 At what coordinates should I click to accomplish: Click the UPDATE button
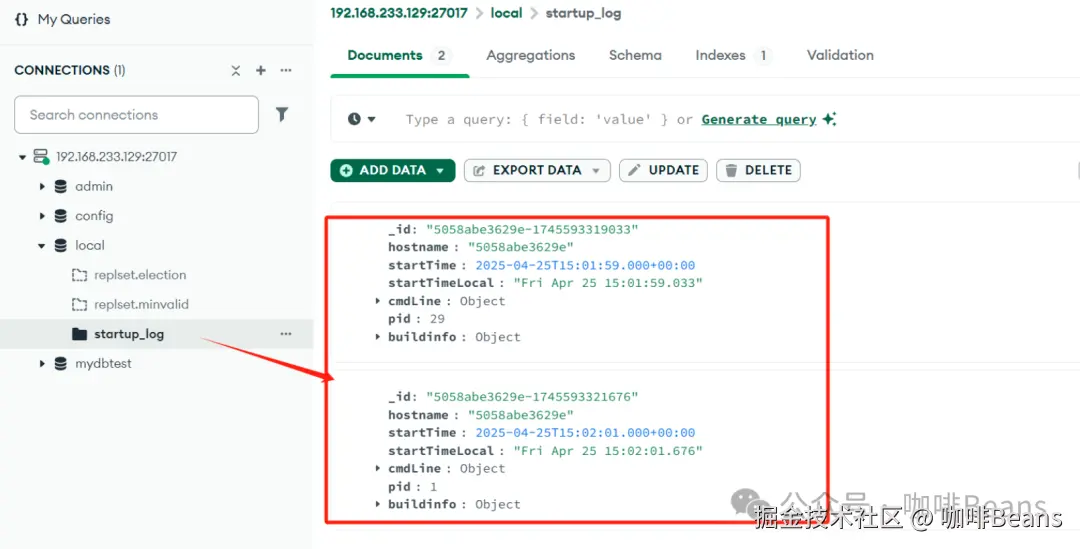click(663, 170)
